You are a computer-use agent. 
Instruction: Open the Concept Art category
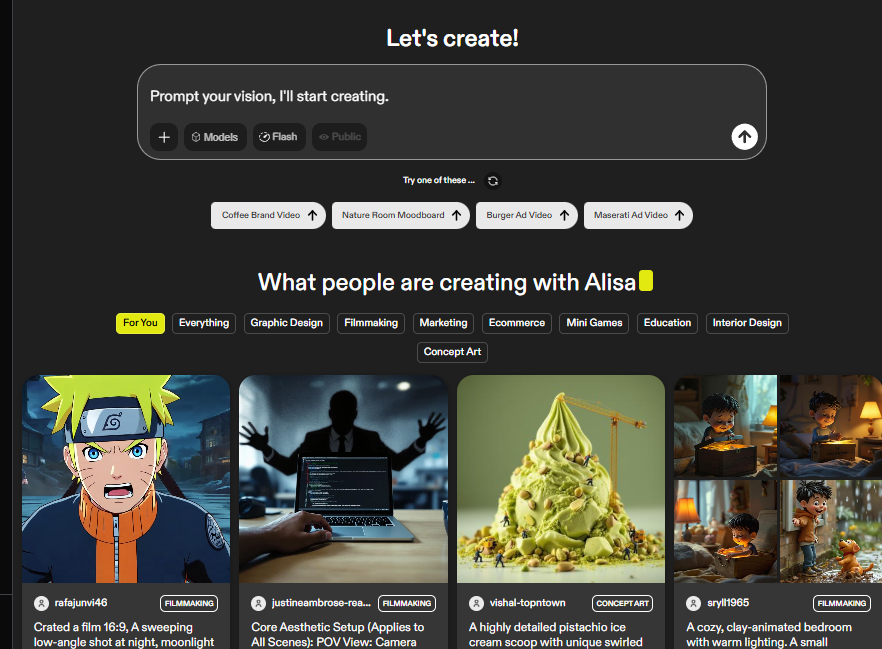(452, 352)
